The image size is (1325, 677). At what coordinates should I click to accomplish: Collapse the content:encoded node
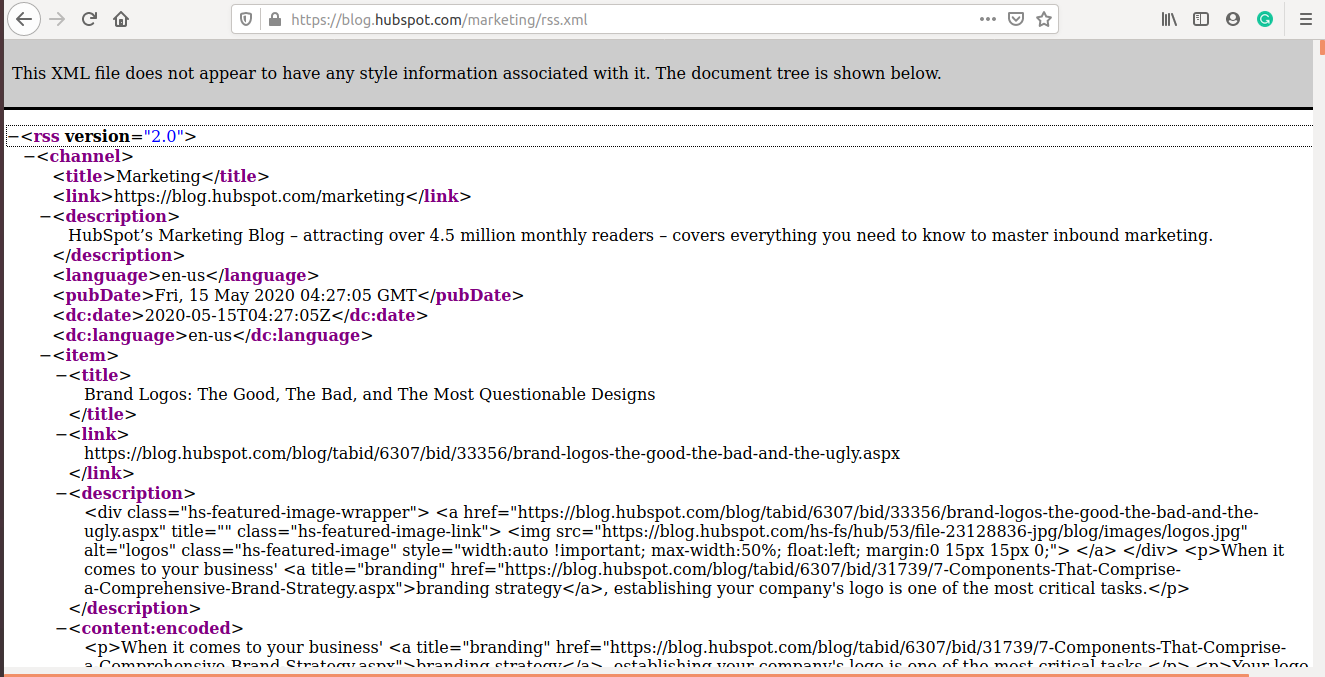point(61,628)
